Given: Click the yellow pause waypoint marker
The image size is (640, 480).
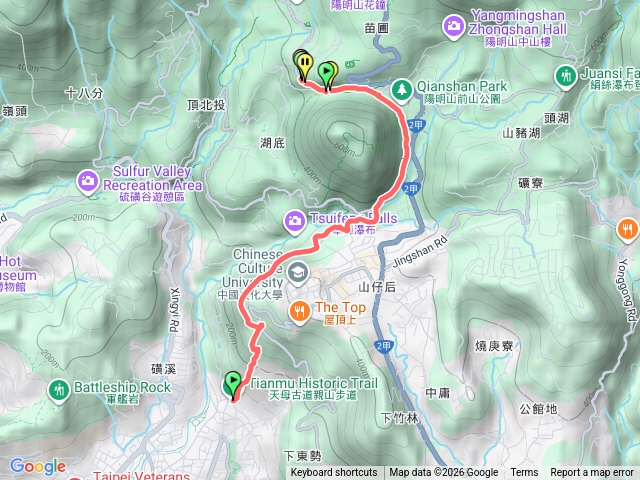Looking at the screenshot, I should [304, 65].
